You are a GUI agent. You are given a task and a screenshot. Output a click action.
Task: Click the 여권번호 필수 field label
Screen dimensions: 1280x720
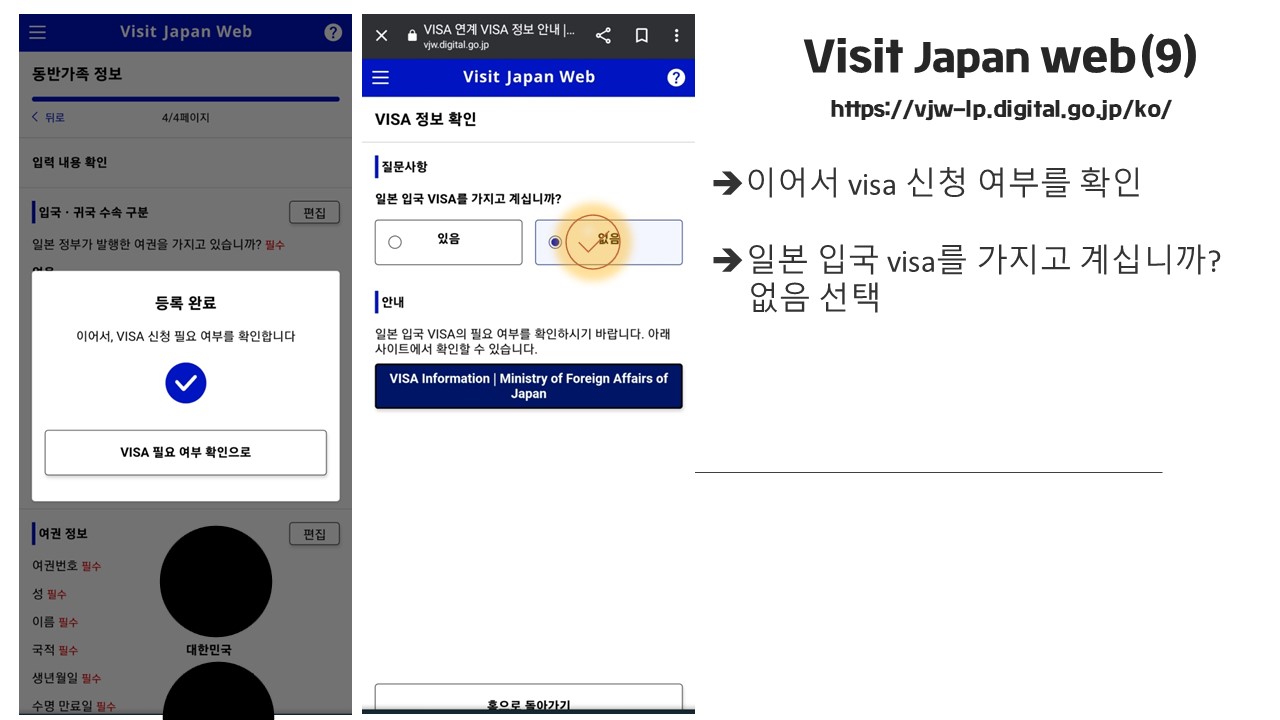click(x=67, y=566)
